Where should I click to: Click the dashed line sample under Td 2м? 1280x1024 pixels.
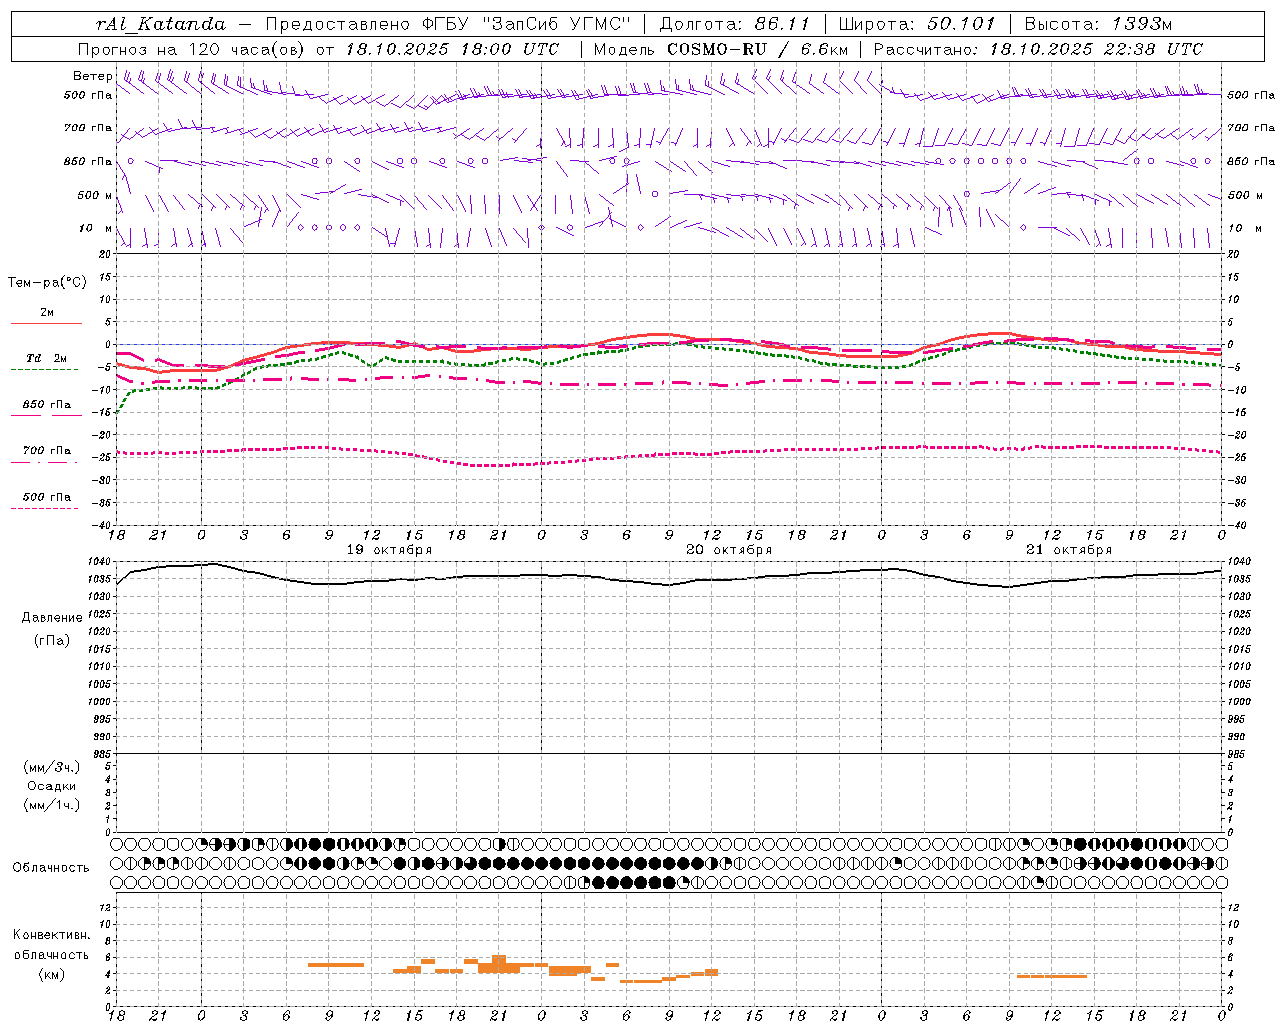coord(45,370)
